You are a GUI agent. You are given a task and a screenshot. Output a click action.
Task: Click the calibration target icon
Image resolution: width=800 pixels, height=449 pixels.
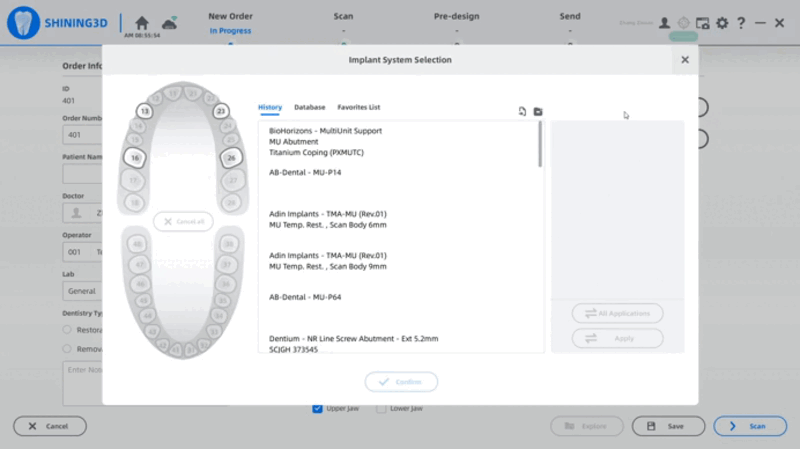[683, 23]
